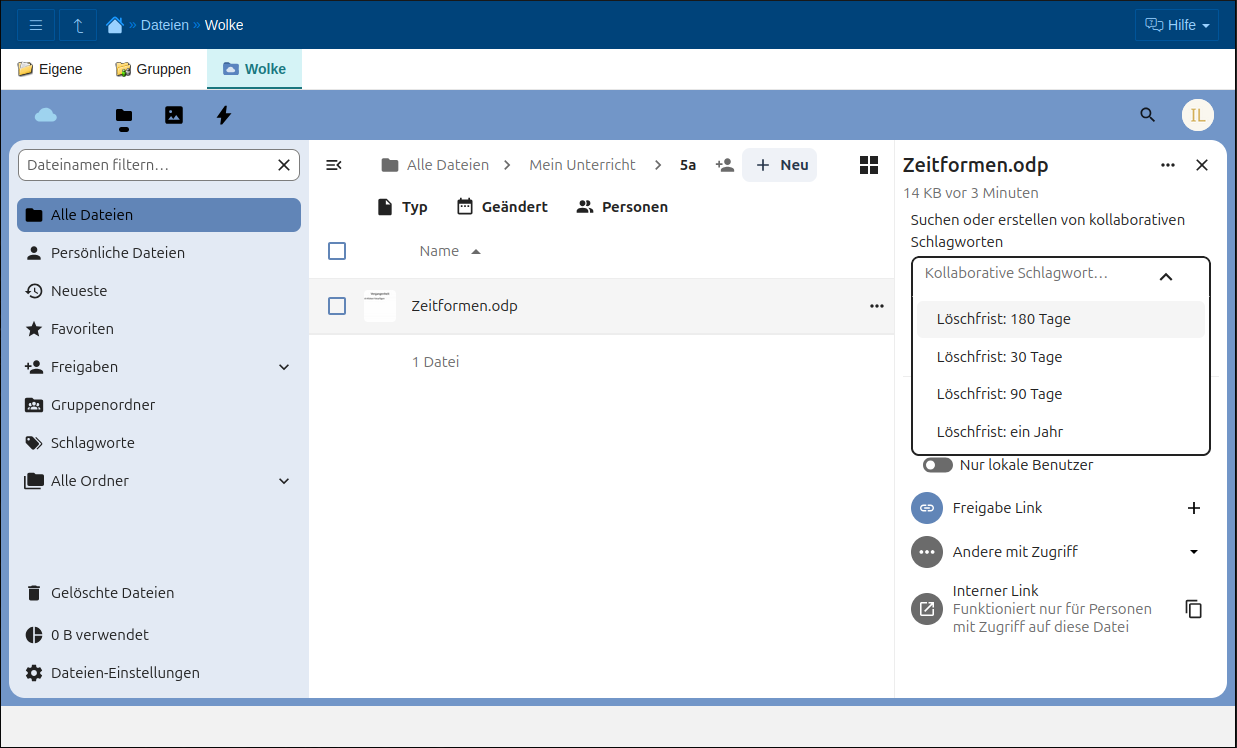Viewport: 1237px width, 748px height.
Task: Add a new Freigabe Link
Action: pos(1193,508)
